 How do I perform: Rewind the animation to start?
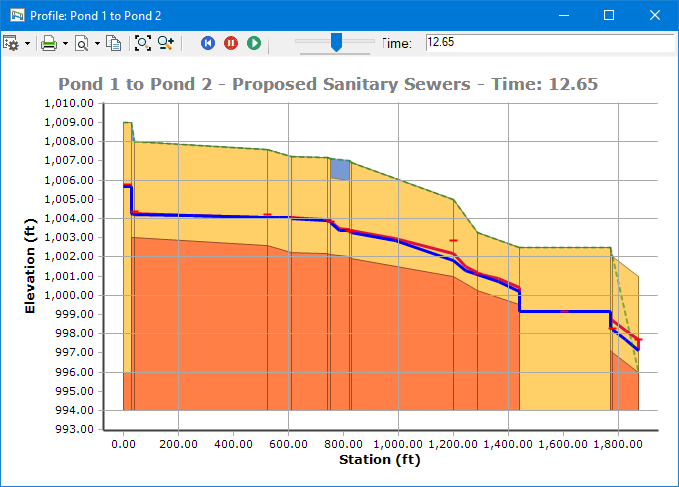click(x=208, y=43)
